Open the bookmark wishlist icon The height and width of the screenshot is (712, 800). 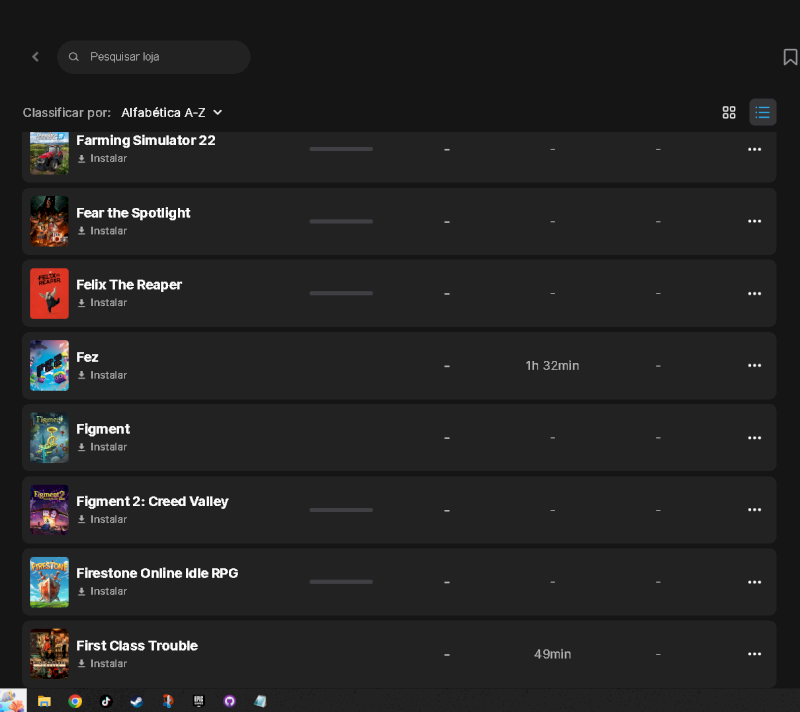790,57
